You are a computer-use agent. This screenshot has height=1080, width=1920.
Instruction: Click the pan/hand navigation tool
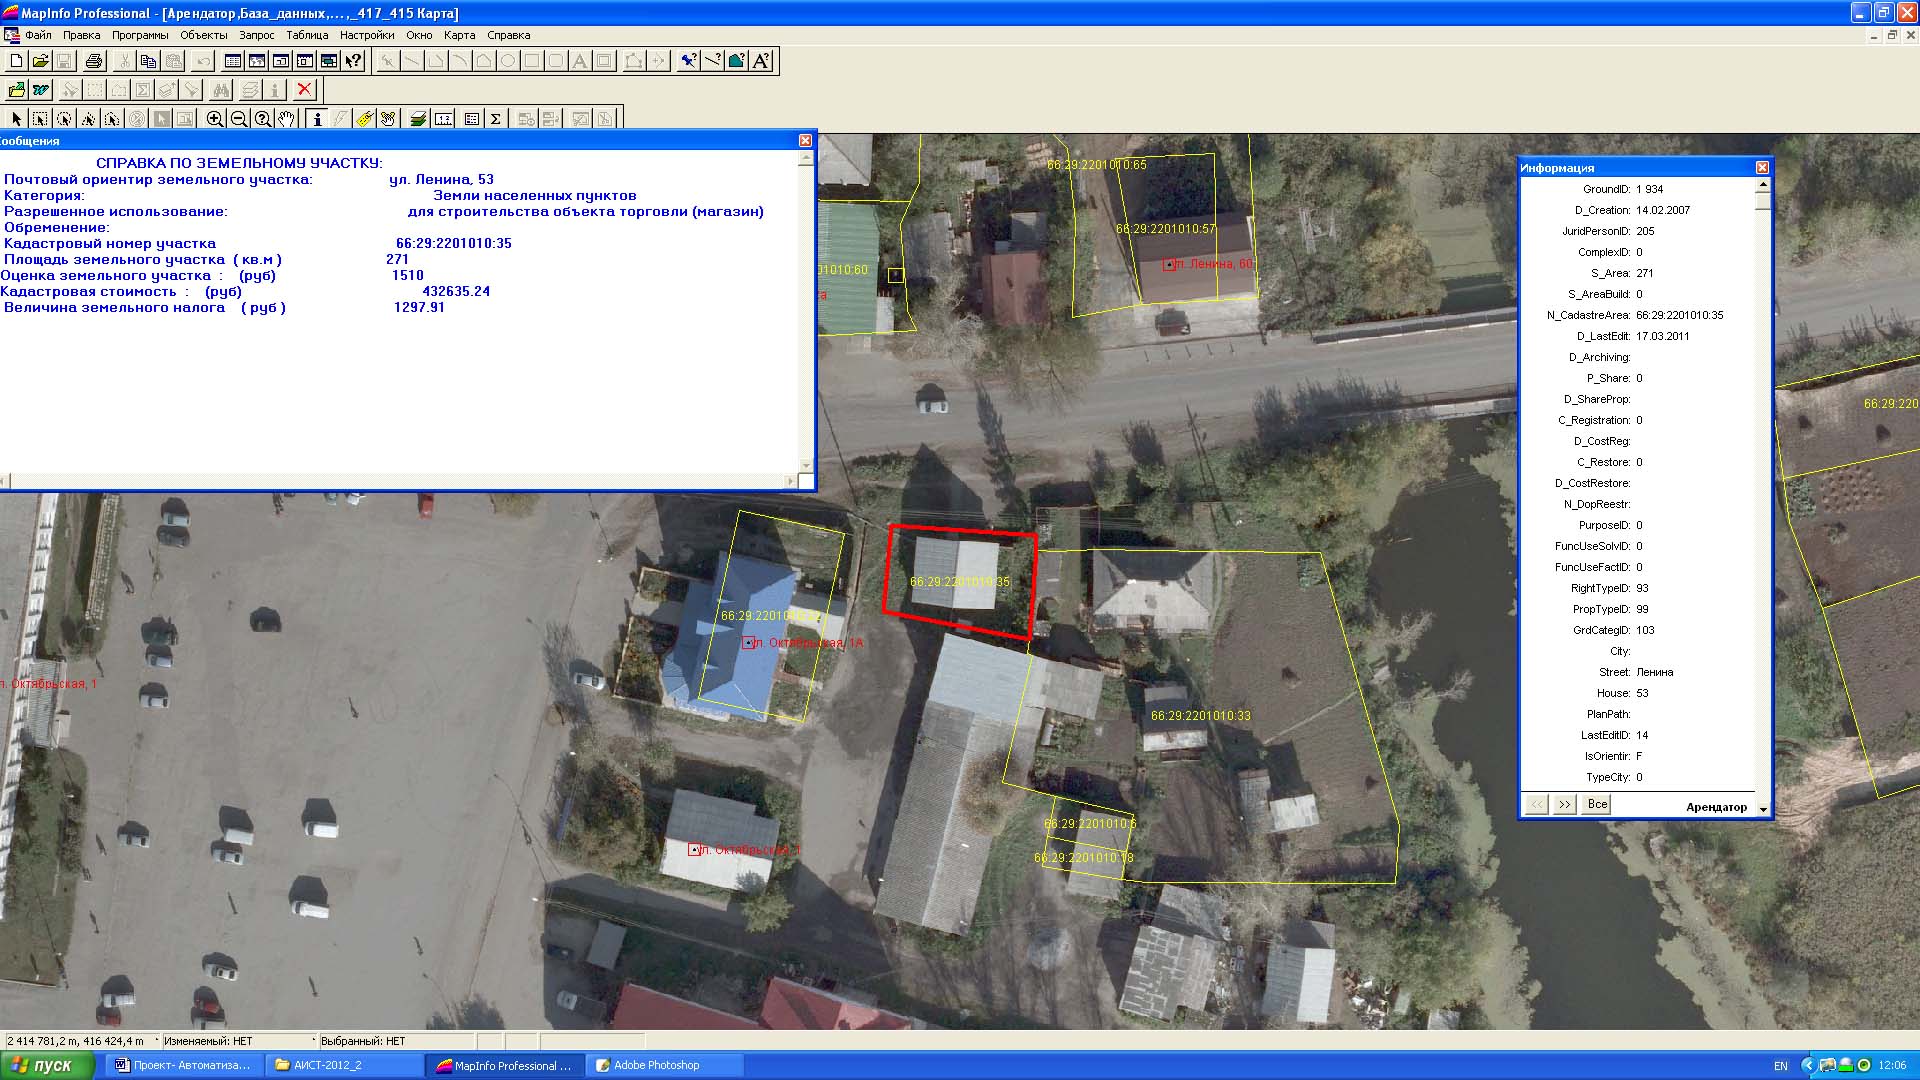click(x=285, y=119)
